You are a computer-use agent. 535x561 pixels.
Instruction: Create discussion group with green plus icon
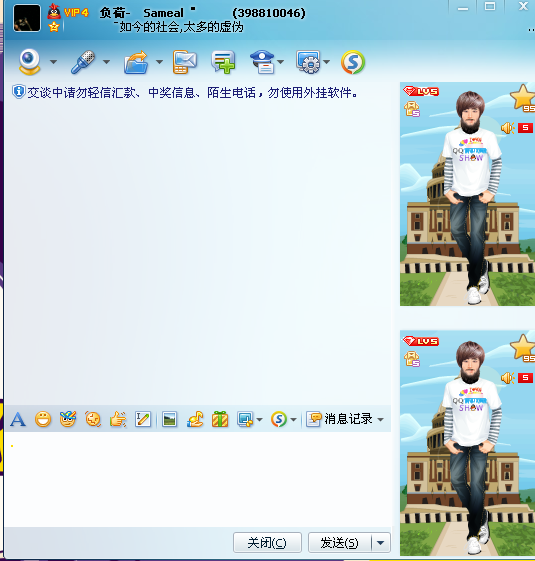pyautogui.click(x=223, y=62)
